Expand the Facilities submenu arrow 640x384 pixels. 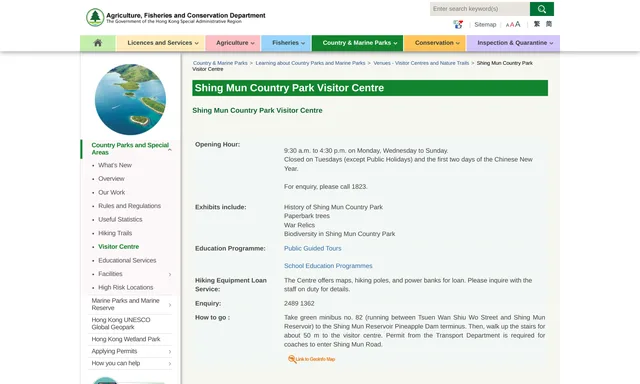click(170, 274)
